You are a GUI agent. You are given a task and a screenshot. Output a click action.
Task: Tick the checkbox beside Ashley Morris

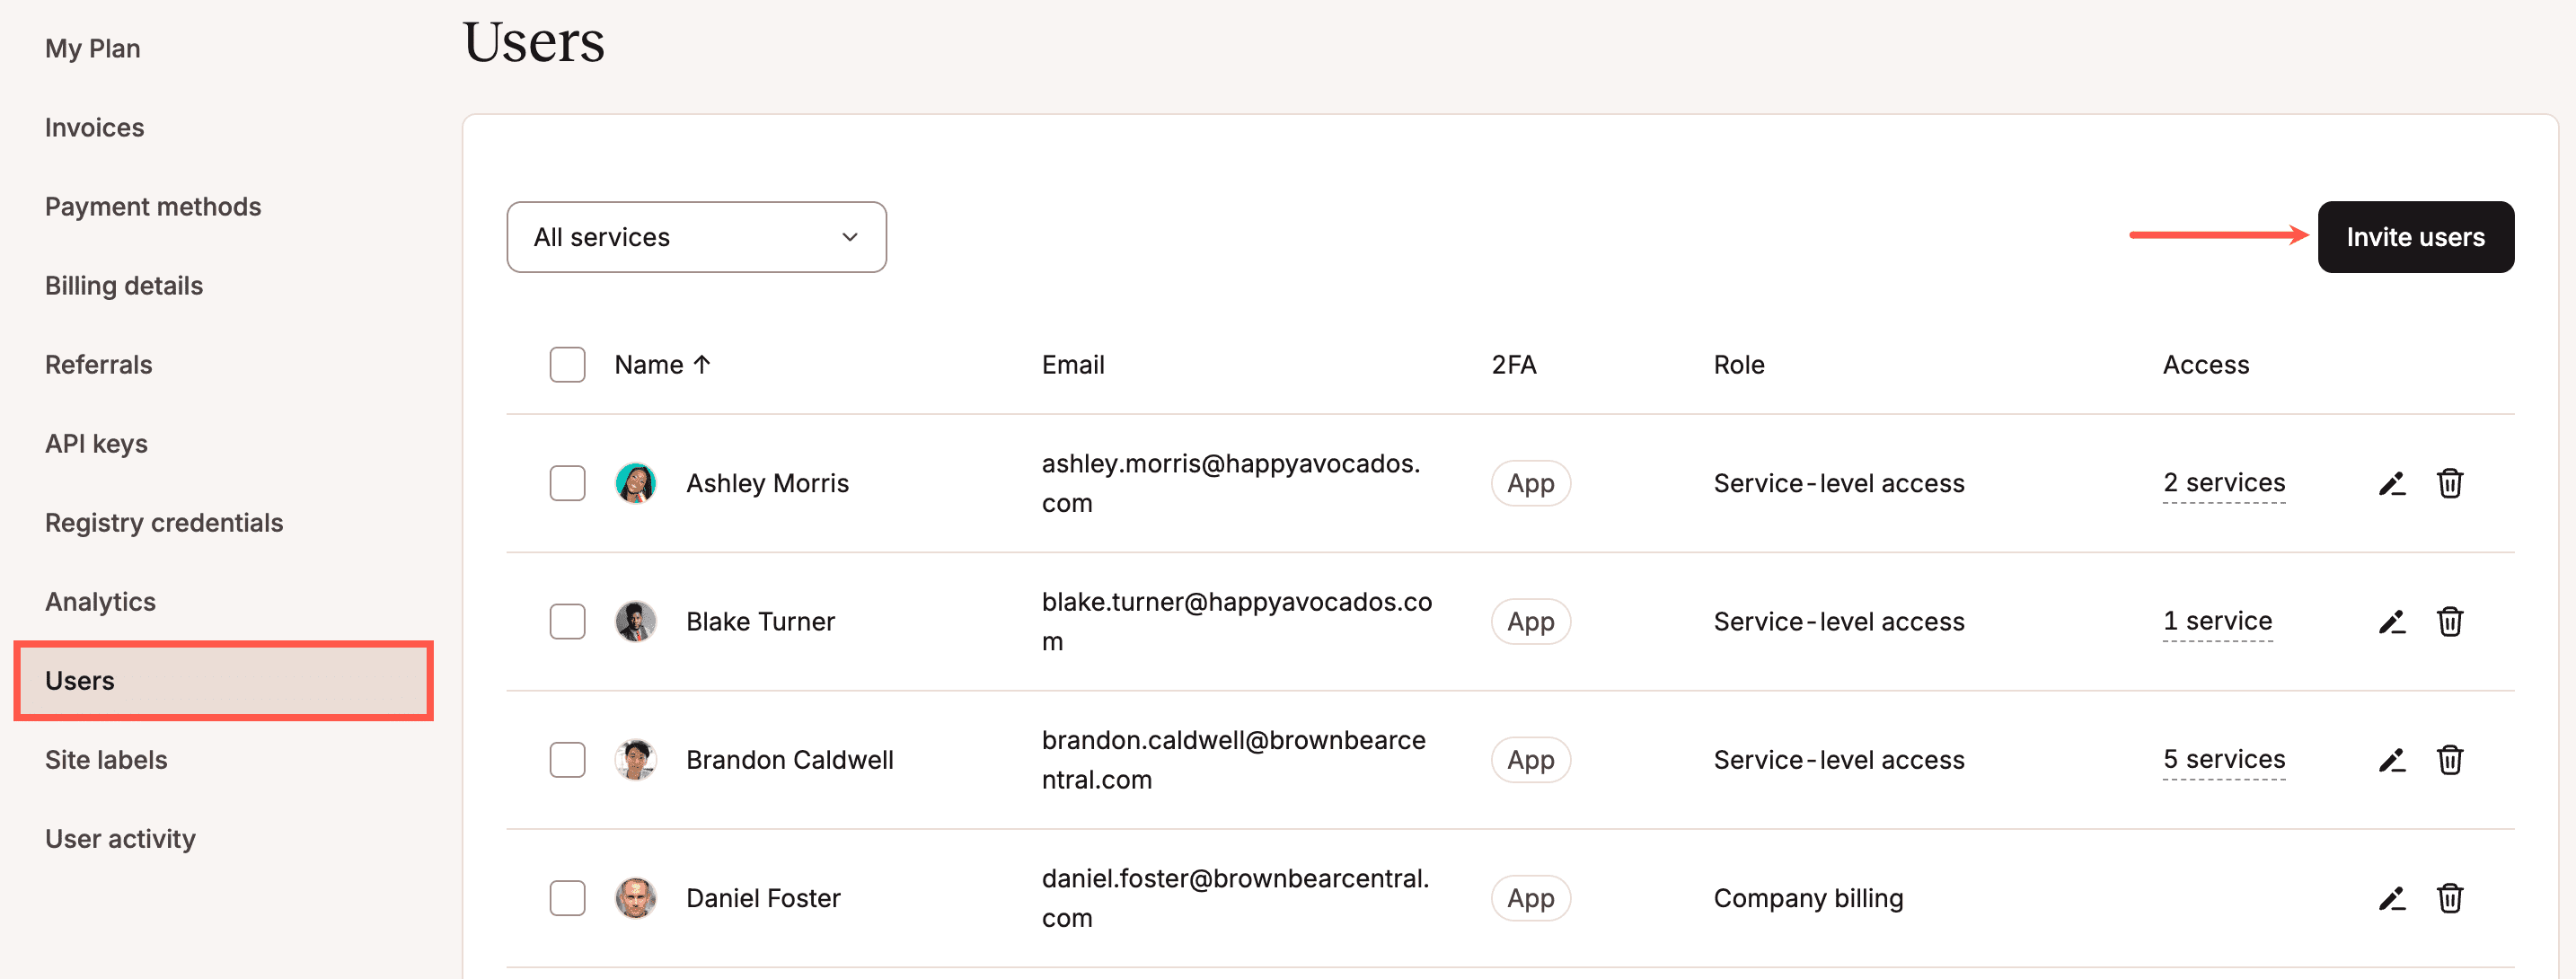coord(567,484)
